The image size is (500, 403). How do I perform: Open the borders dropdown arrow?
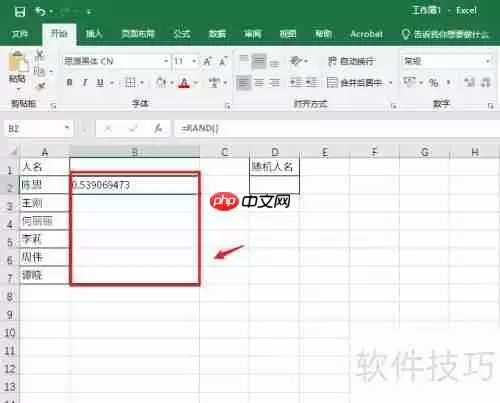pyautogui.click(x=142, y=83)
